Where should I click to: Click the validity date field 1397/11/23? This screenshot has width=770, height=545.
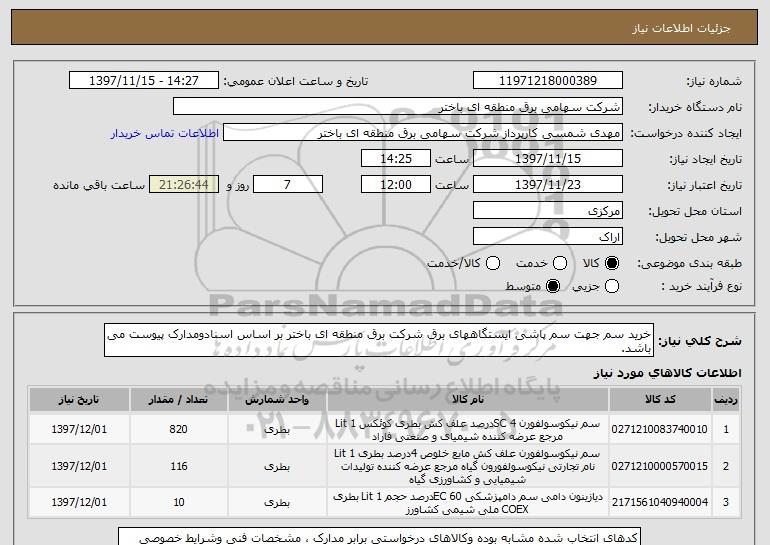(548, 185)
